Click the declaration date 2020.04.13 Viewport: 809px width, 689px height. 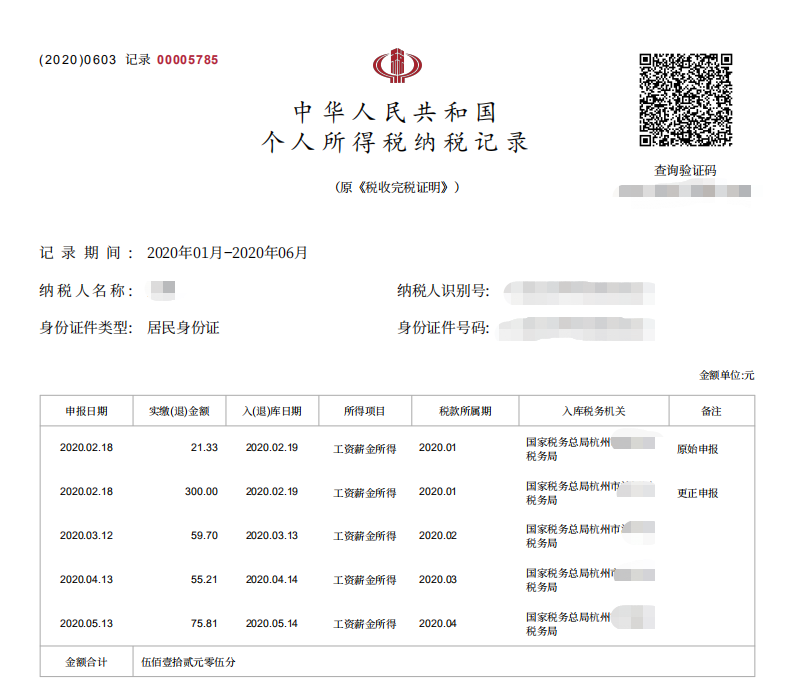(86, 579)
